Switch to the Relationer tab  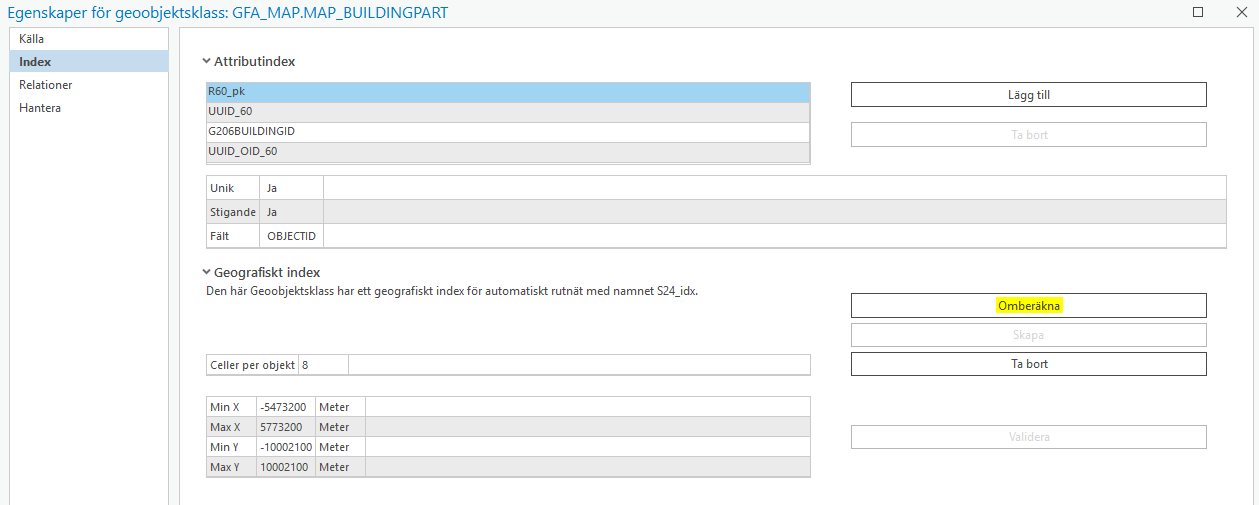coord(46,85)
